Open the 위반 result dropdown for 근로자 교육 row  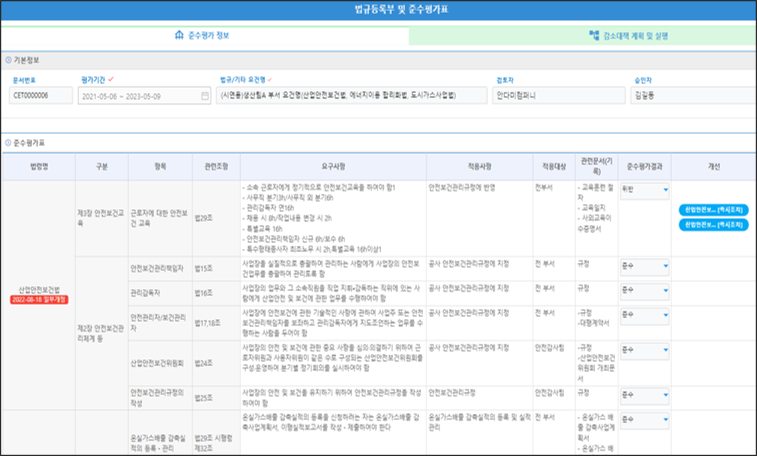click(645, 190)
